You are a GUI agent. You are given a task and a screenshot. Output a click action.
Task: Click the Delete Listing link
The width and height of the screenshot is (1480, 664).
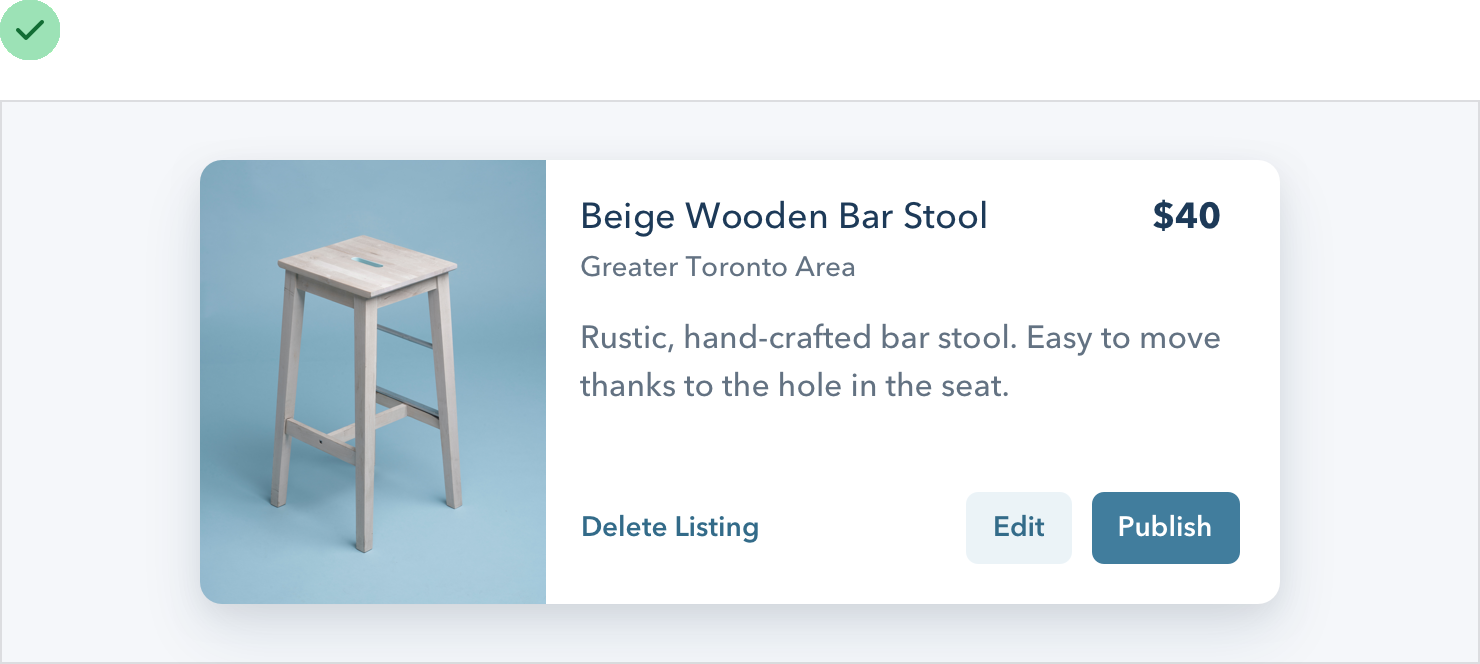[669, 527]
